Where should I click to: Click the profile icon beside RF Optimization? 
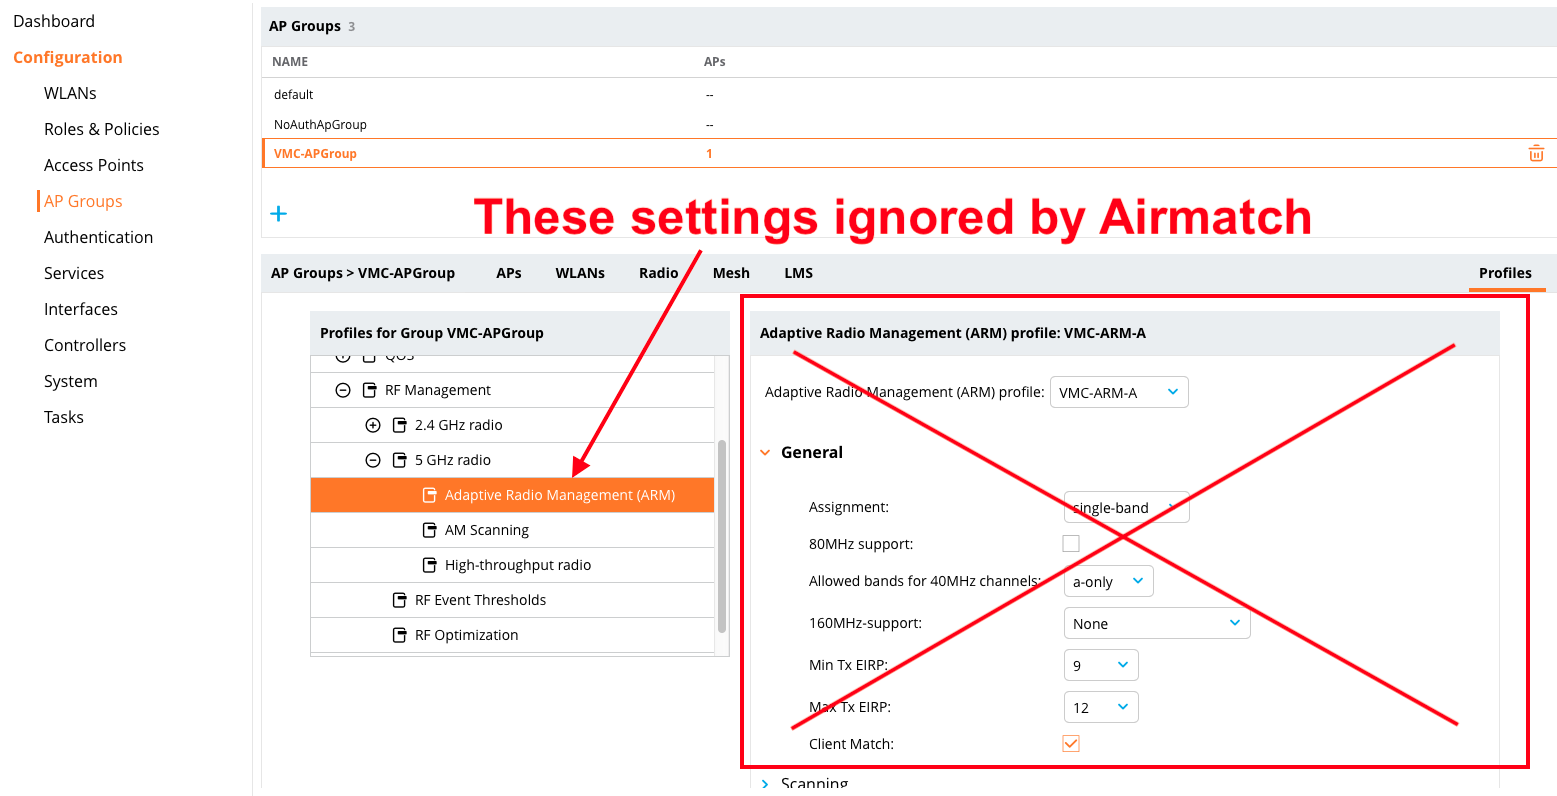tap(398, 634)
